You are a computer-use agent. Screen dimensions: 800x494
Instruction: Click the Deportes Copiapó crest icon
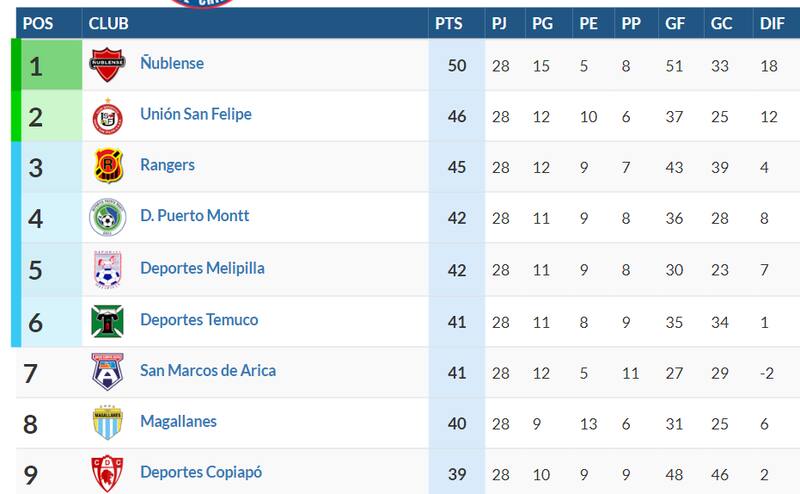point(107,473)
